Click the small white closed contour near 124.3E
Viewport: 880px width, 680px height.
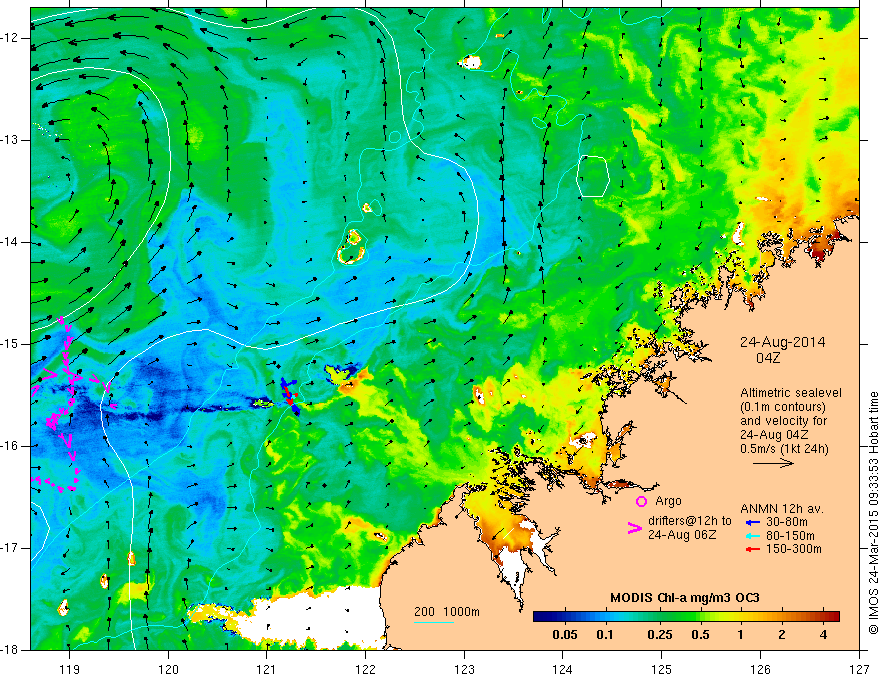pyautogui.click(x=593, y=176)
